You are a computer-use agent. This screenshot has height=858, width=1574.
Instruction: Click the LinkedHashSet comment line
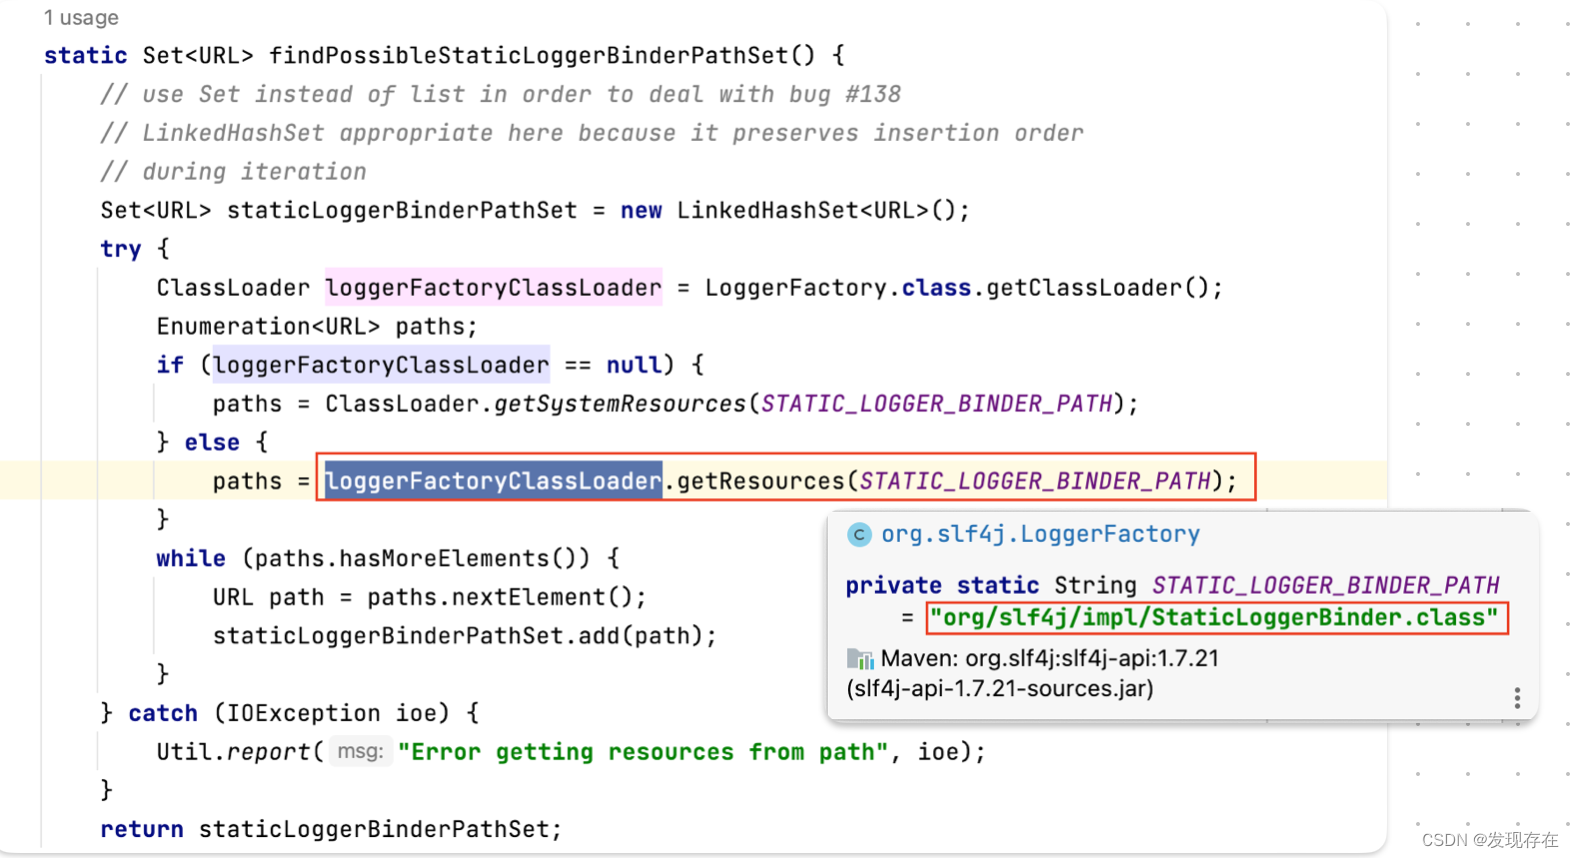[x=592, y=133]
